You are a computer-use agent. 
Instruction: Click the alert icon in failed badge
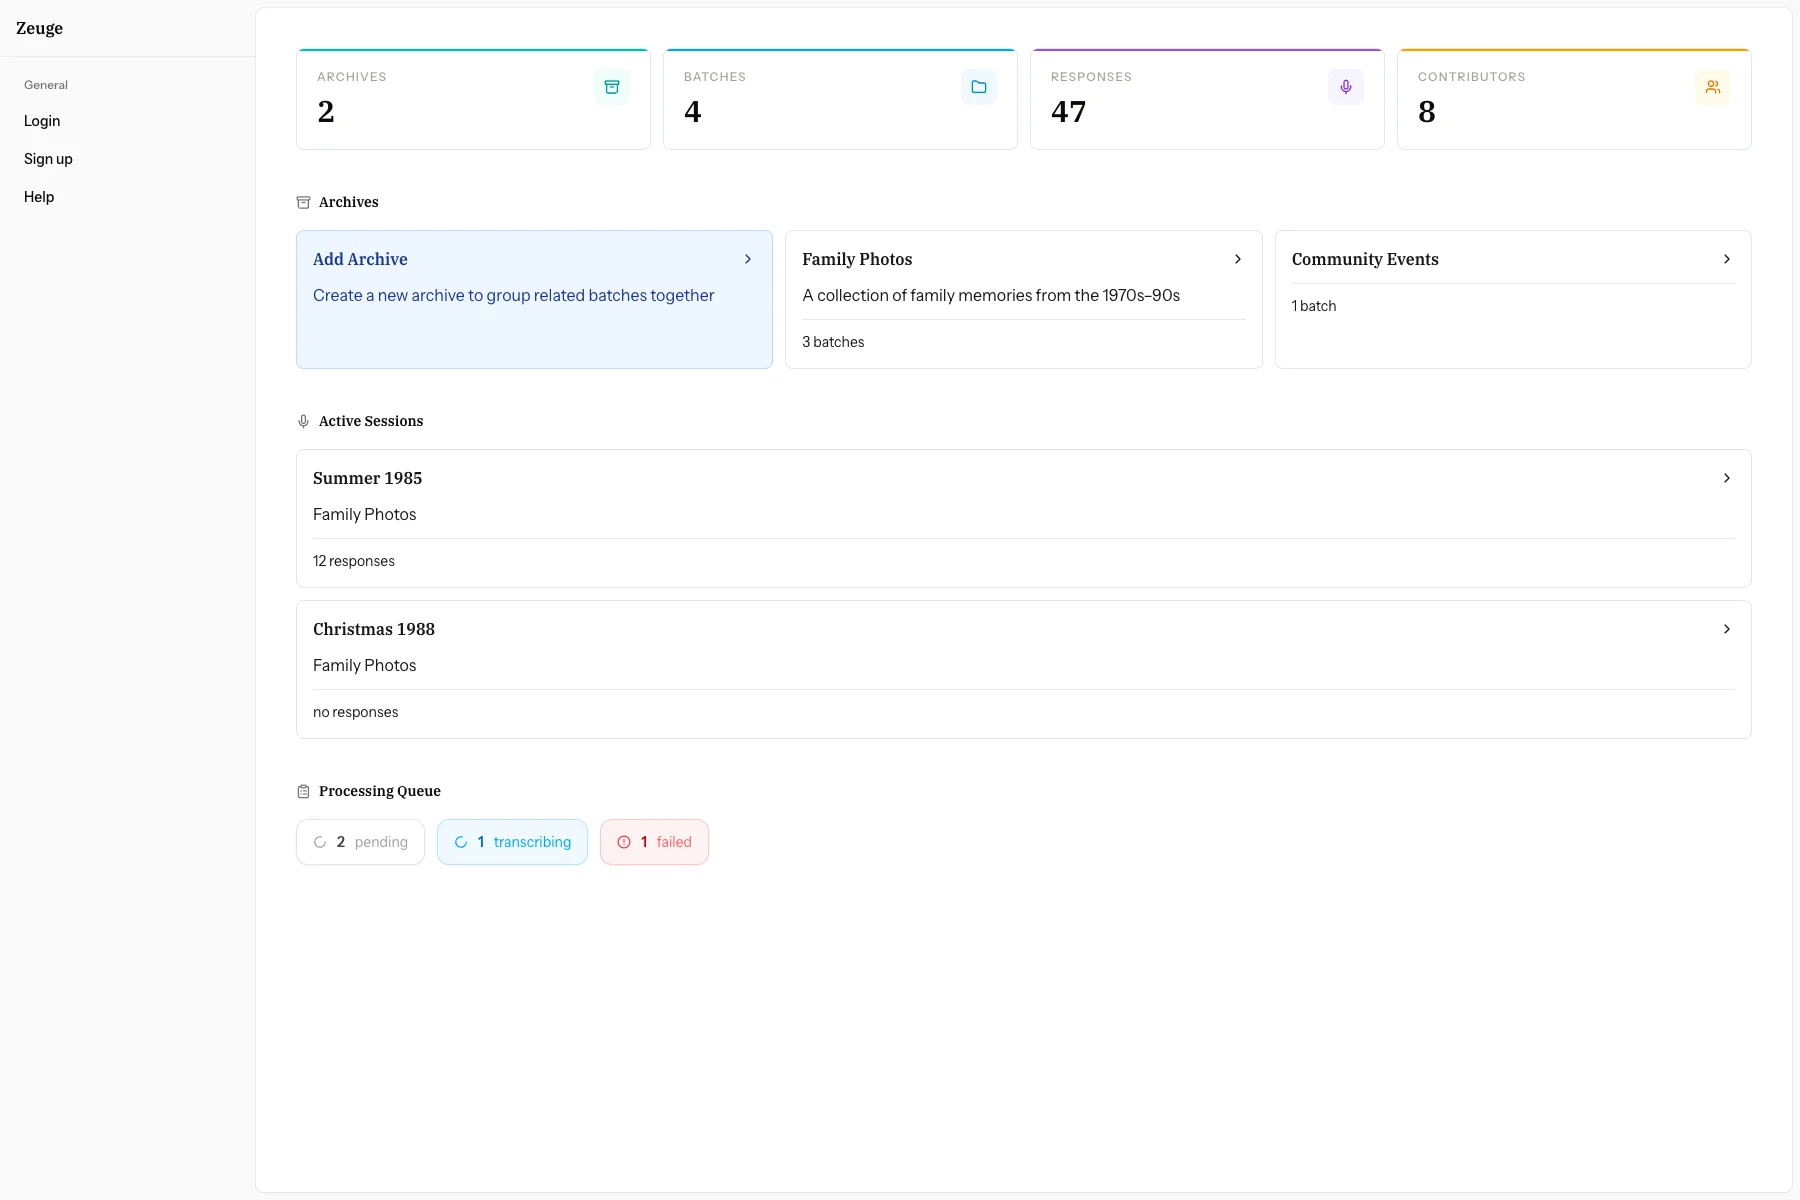tap(624, 842)
